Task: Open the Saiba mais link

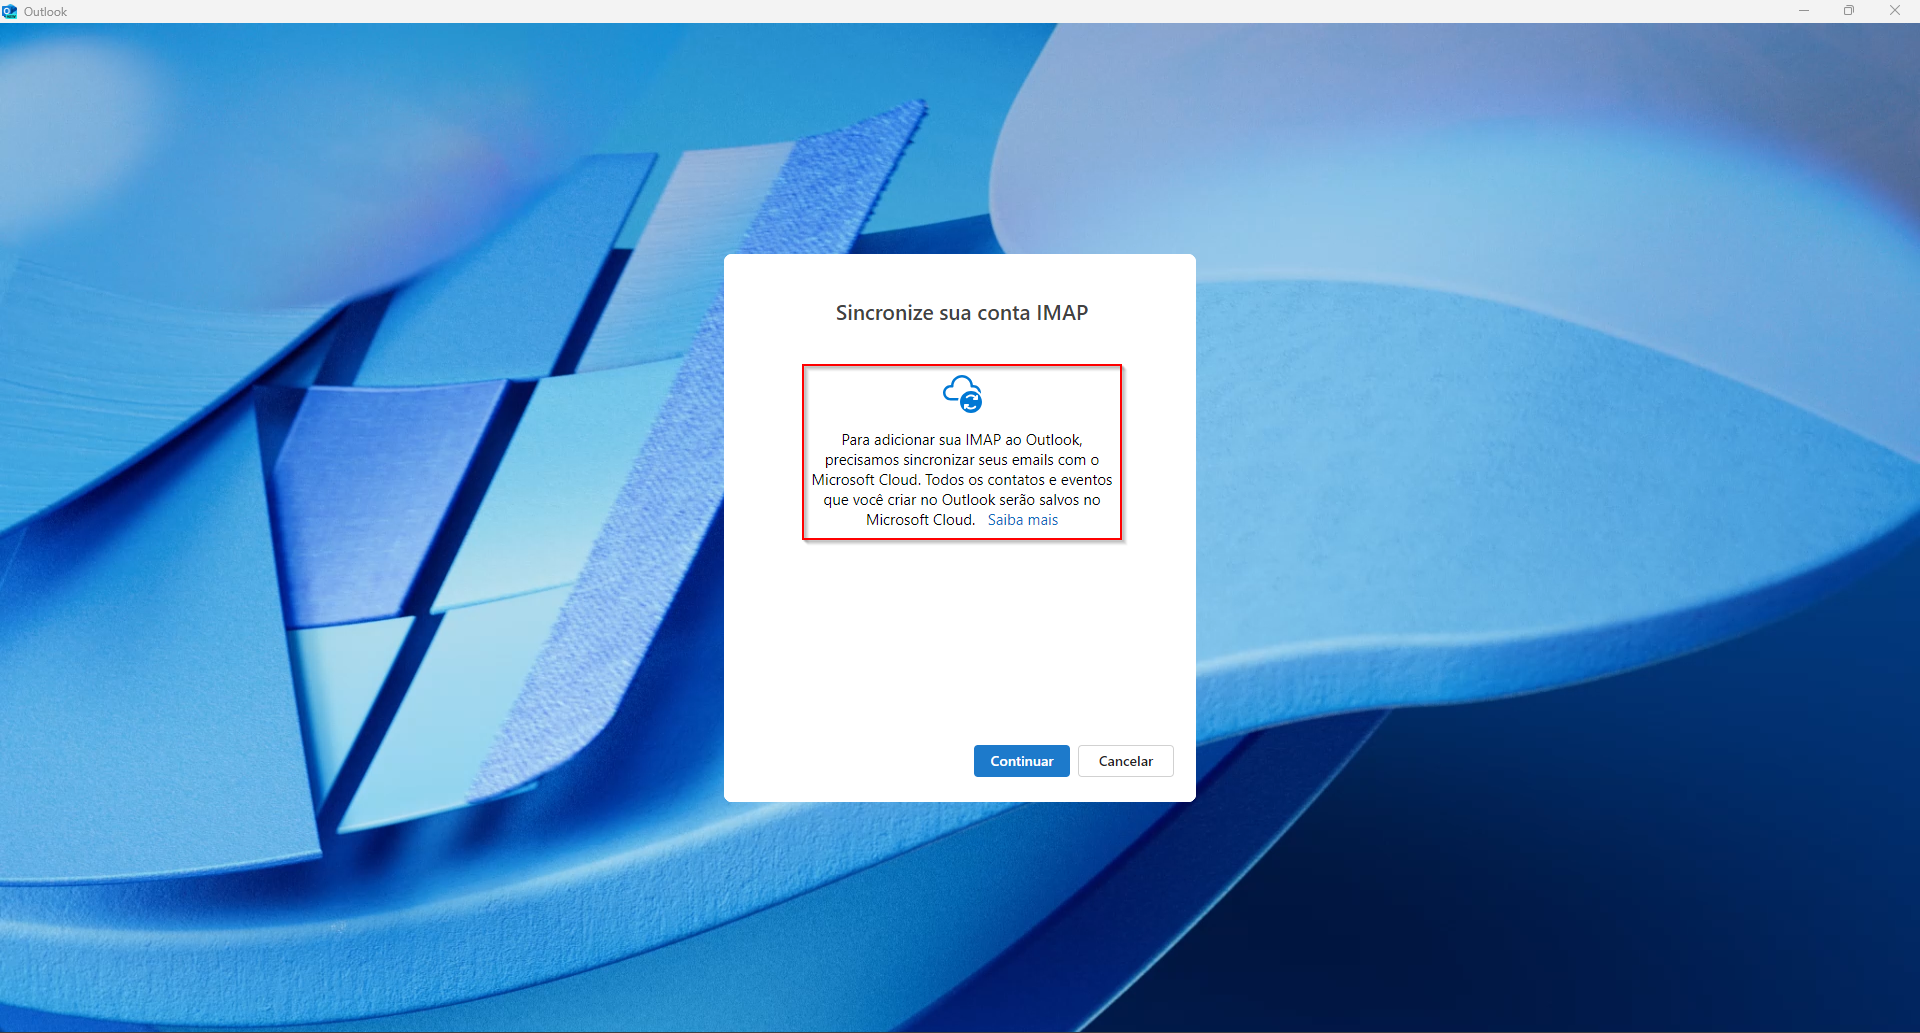Action: click(x=1022, y=520)
